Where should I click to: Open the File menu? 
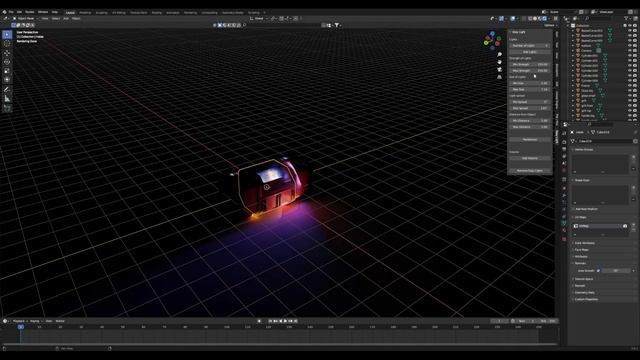11,12
